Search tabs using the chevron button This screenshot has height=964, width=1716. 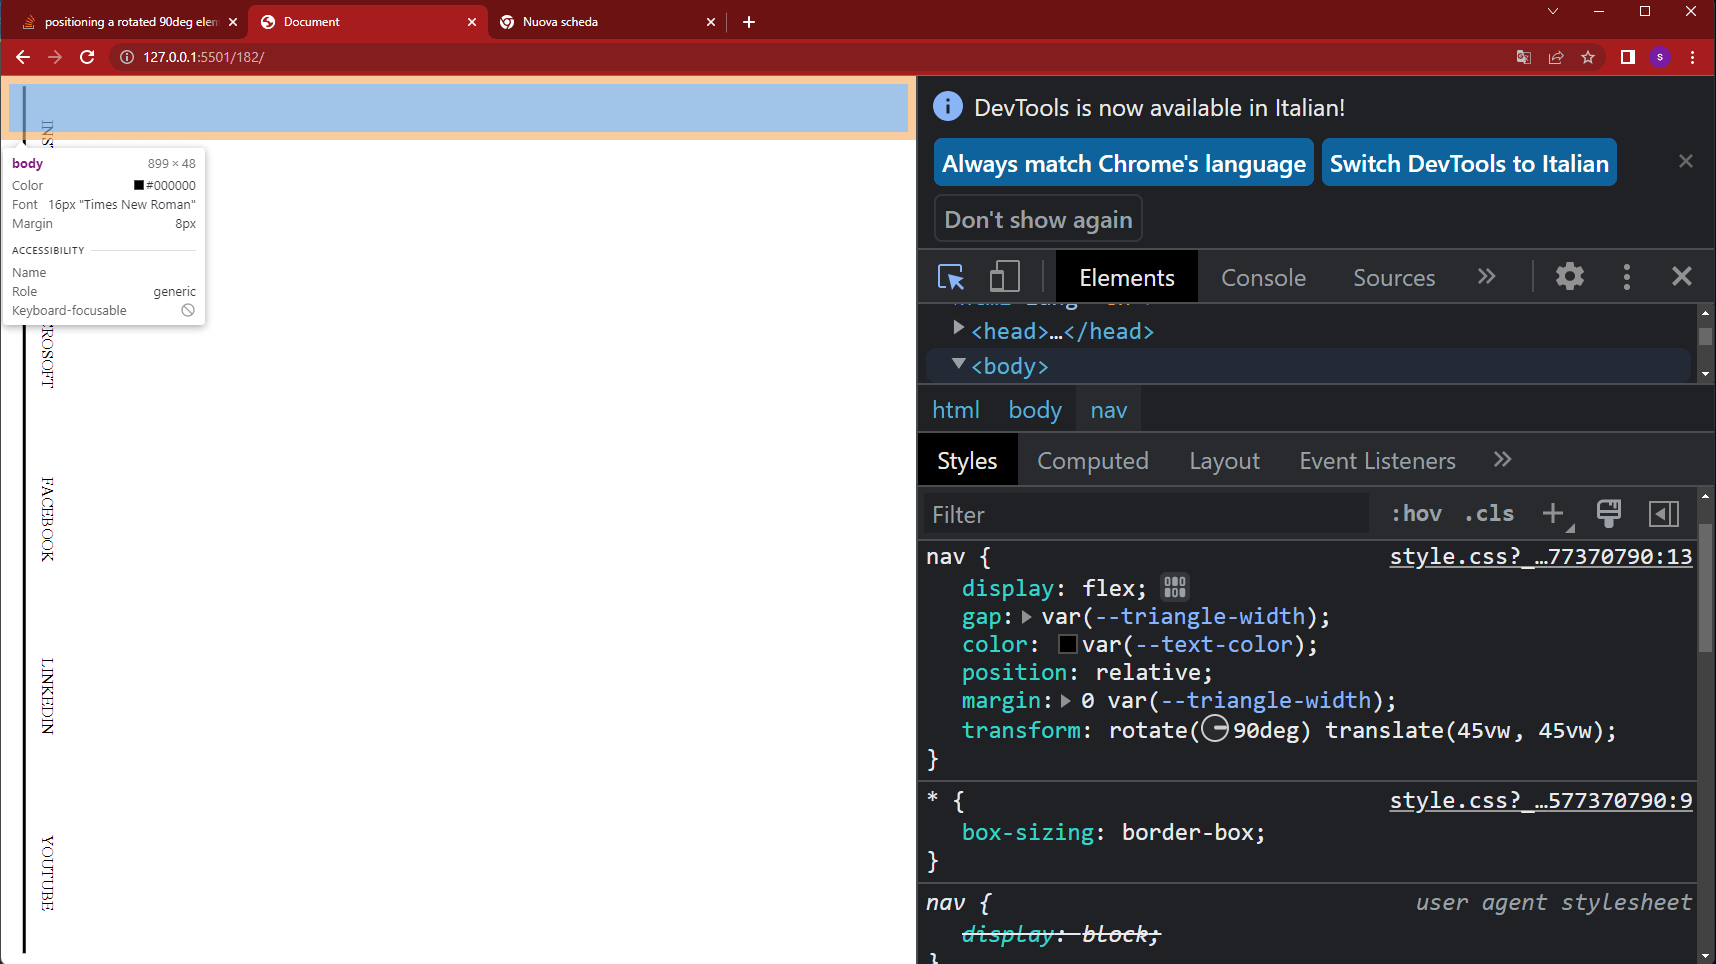[1553, 11]
